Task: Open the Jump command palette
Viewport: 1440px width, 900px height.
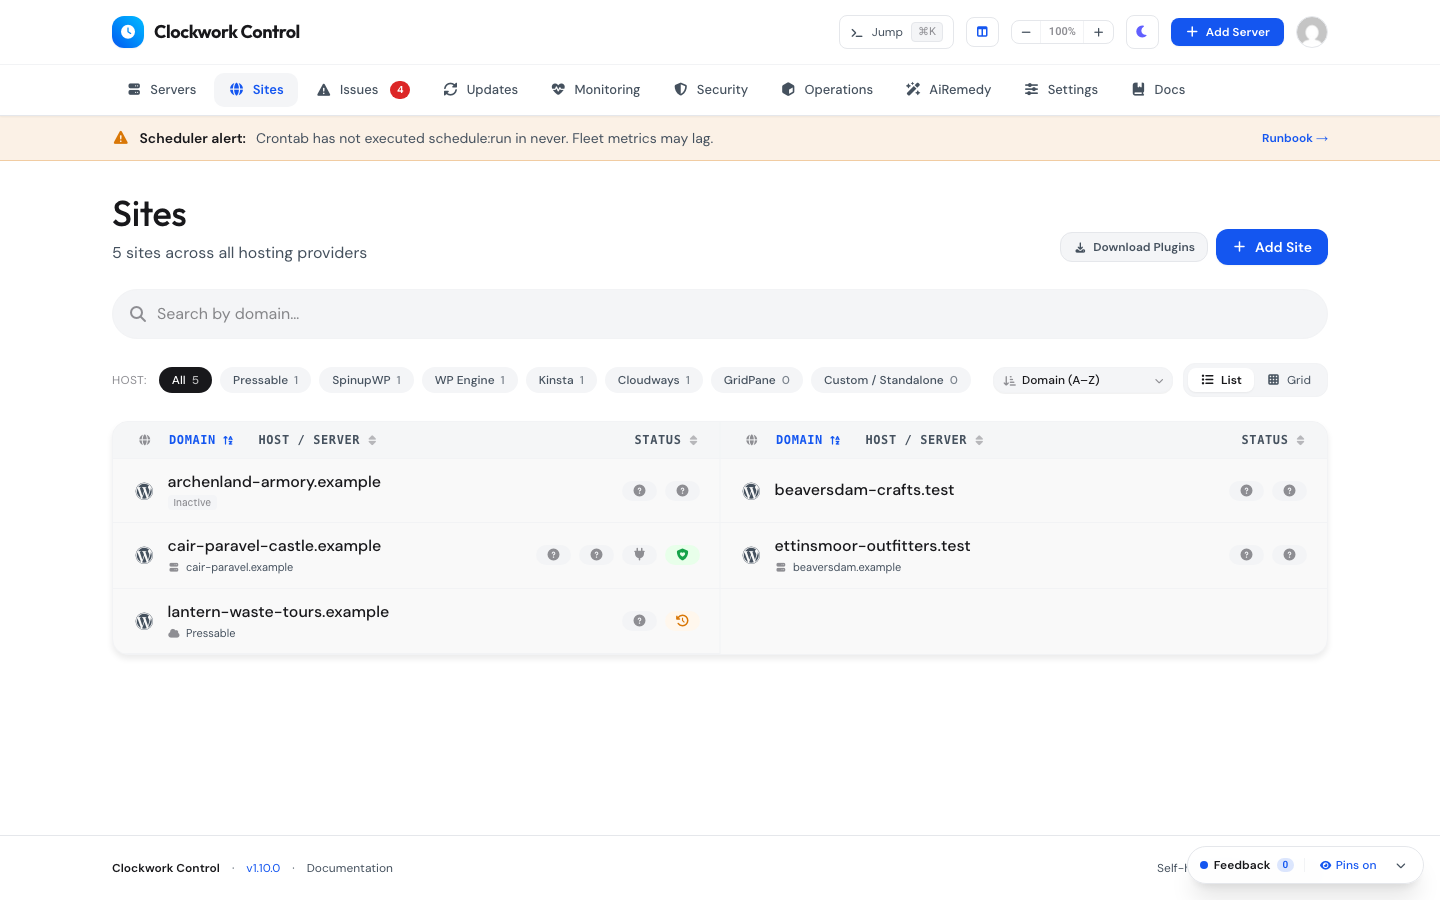Action: pos(896,32)
